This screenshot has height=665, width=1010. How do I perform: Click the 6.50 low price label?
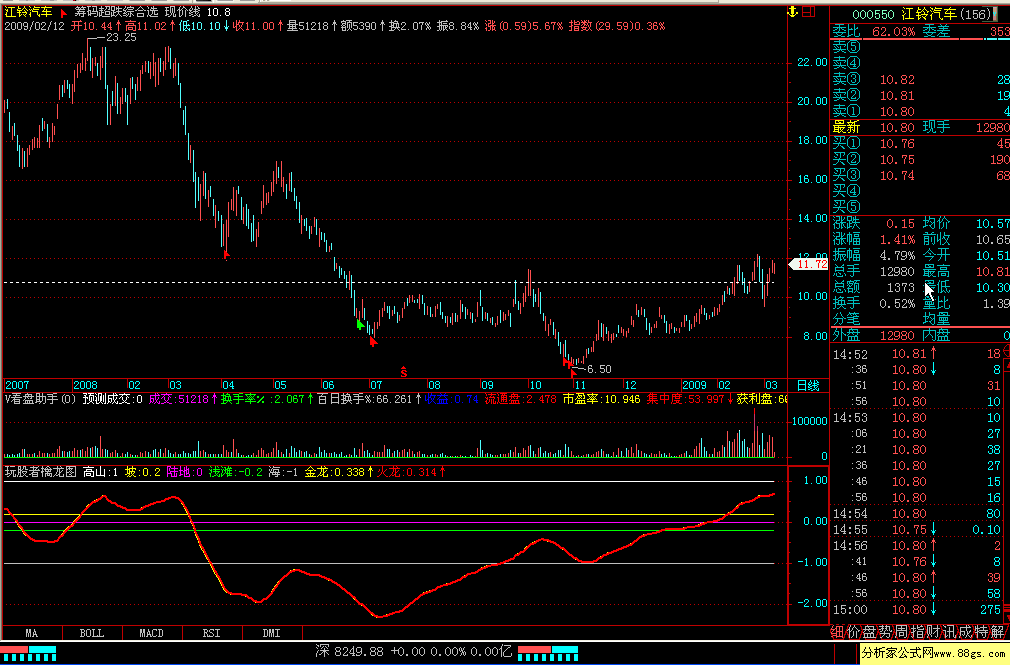coord(599,369)
